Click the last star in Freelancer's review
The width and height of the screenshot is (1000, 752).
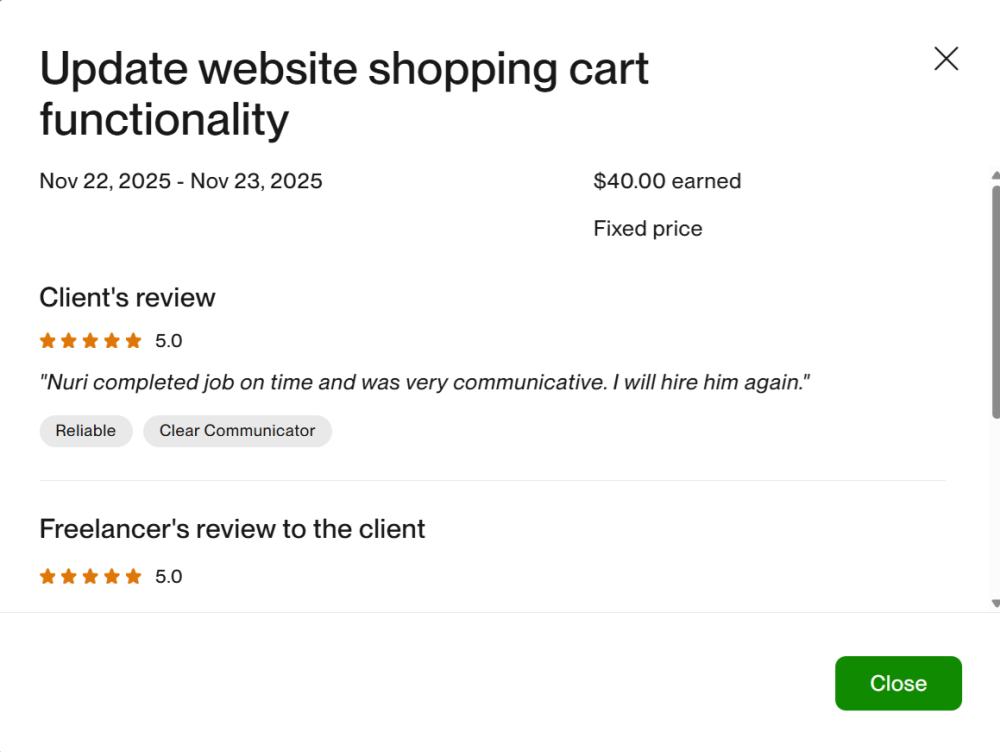pos(133,577)
